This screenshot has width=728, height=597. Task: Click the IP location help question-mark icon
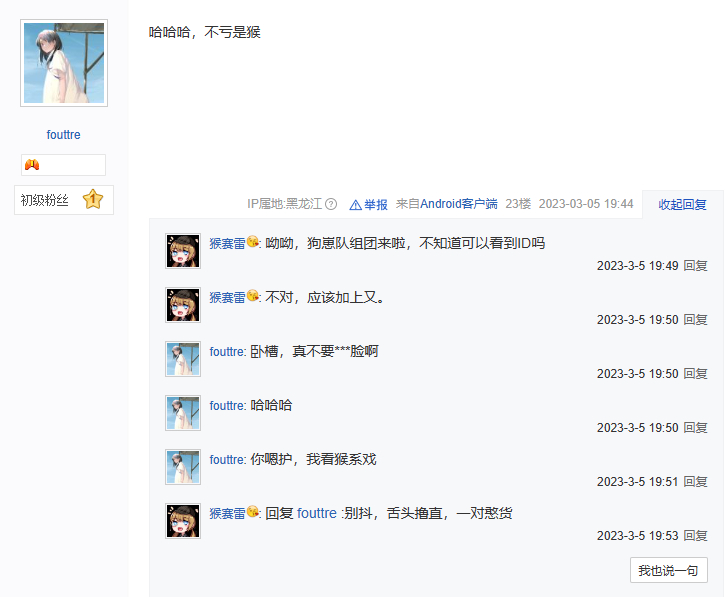[331, 204]
